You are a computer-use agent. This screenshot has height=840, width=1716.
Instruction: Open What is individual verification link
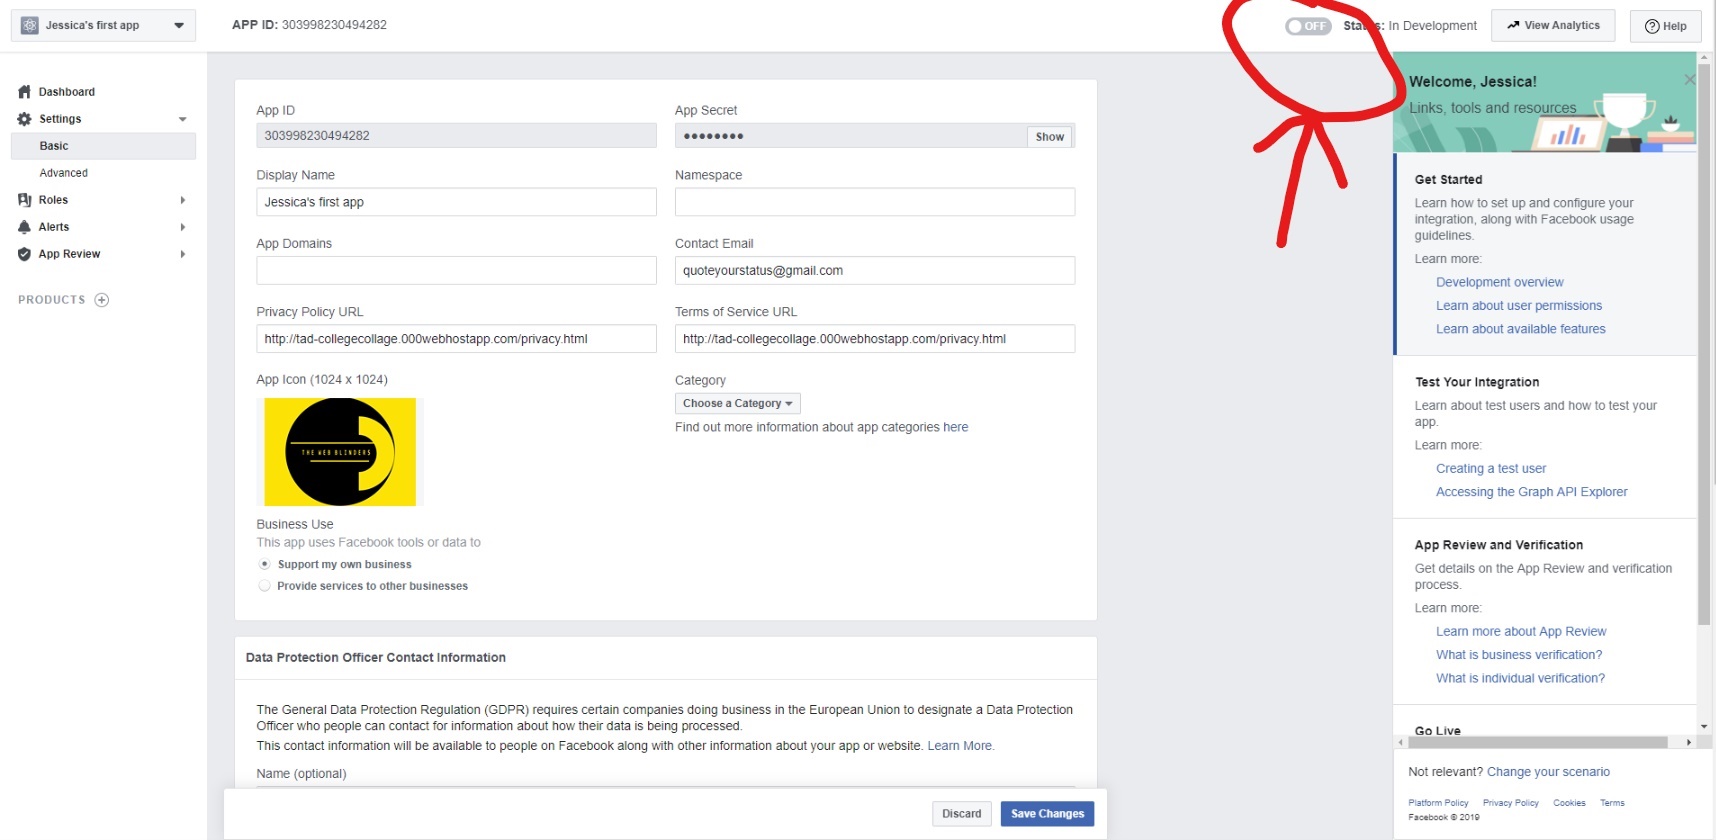click(x=1520, y=678)
